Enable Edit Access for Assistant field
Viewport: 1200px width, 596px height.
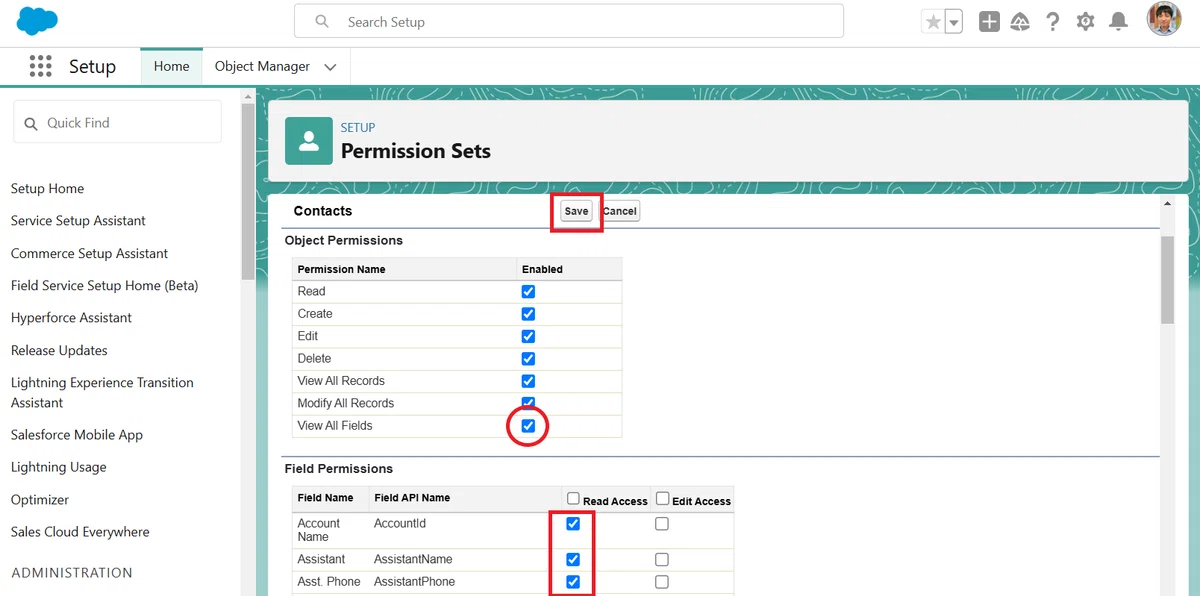pos(662,560)
